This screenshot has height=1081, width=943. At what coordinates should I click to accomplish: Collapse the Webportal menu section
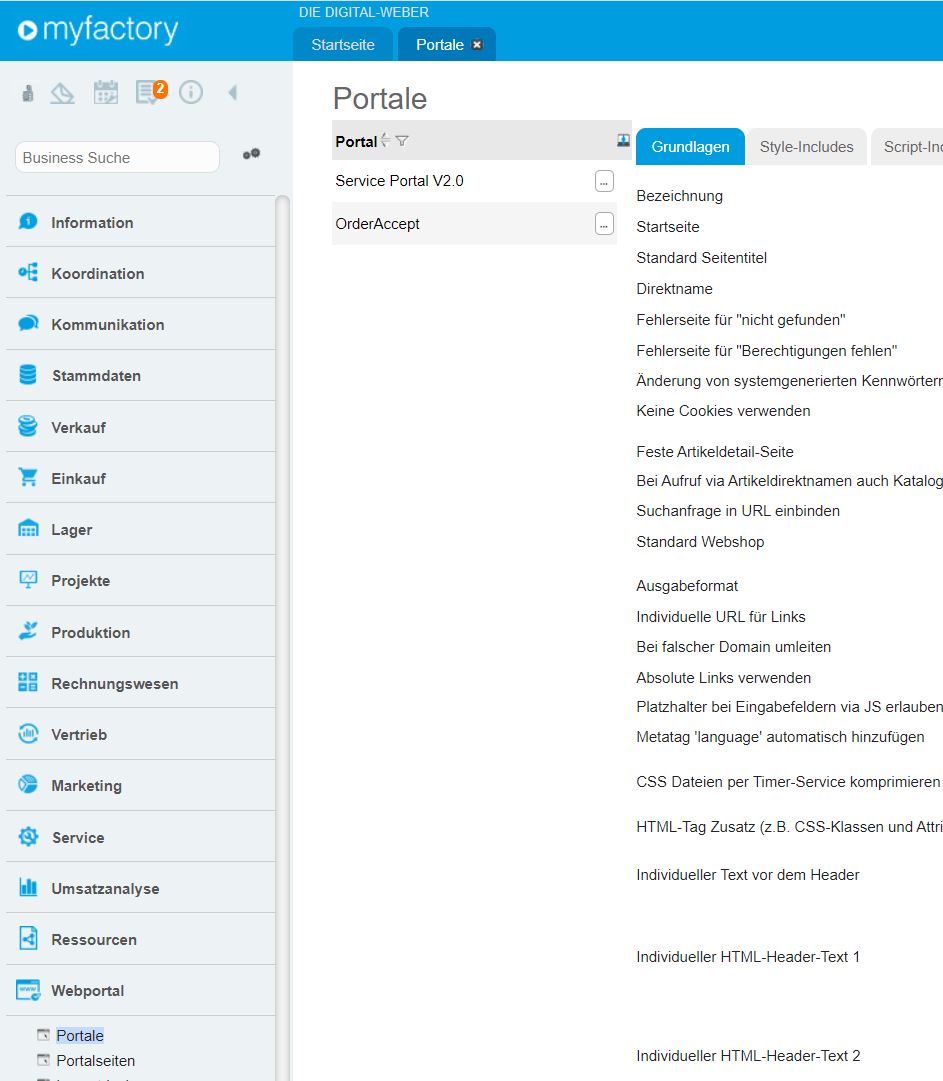point(88,991)
